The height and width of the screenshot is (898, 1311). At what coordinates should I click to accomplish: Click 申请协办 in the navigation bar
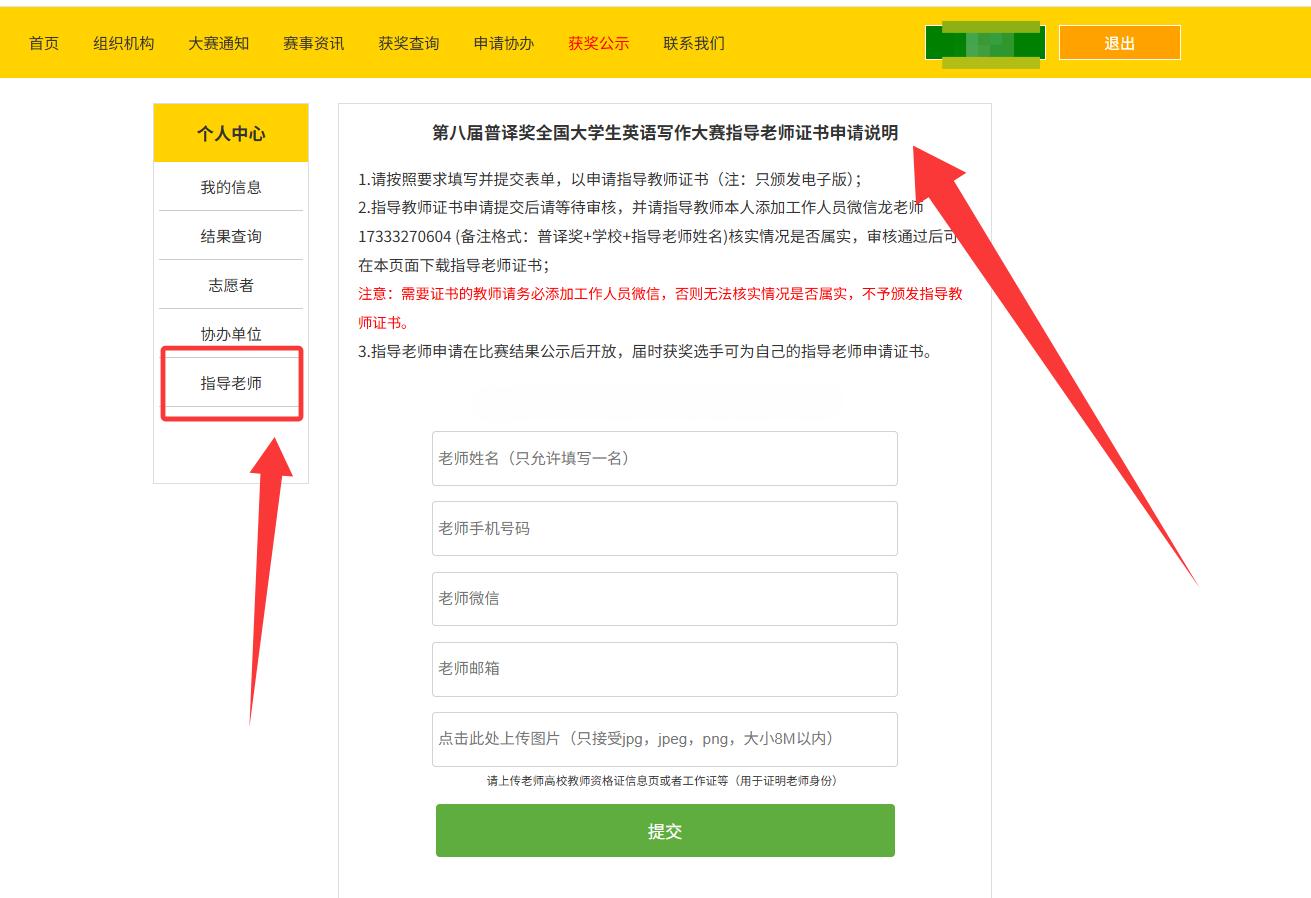coord(503,43)
